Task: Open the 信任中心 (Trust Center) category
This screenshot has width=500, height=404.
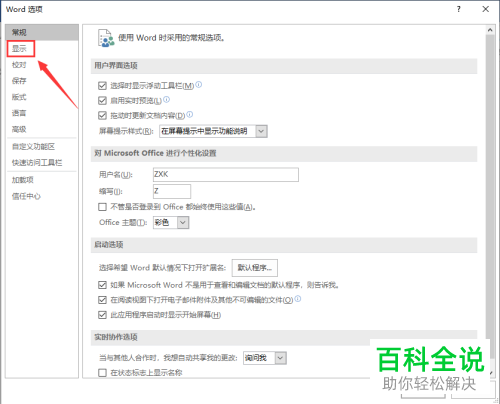Action: point(26,196)
